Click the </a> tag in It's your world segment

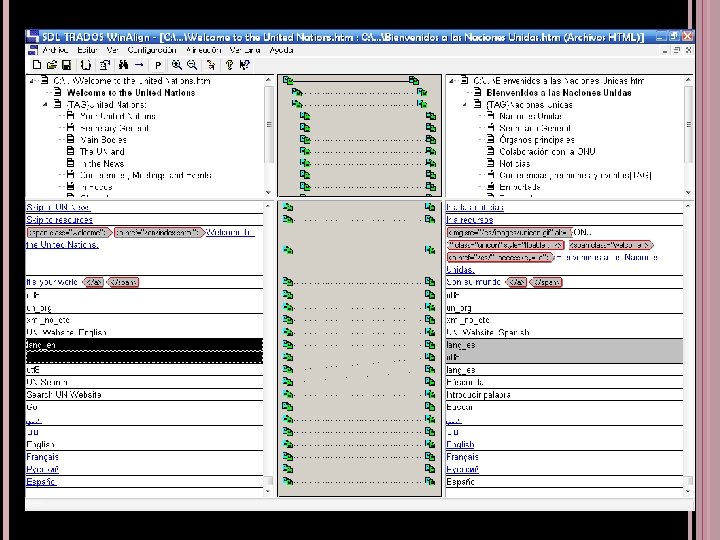pos(94,282)
